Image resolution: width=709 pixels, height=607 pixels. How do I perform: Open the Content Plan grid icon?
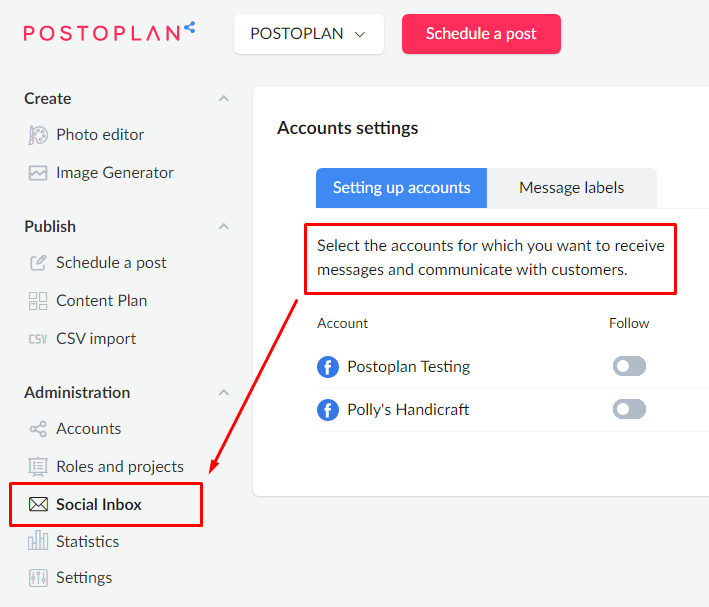coord(38,301)
